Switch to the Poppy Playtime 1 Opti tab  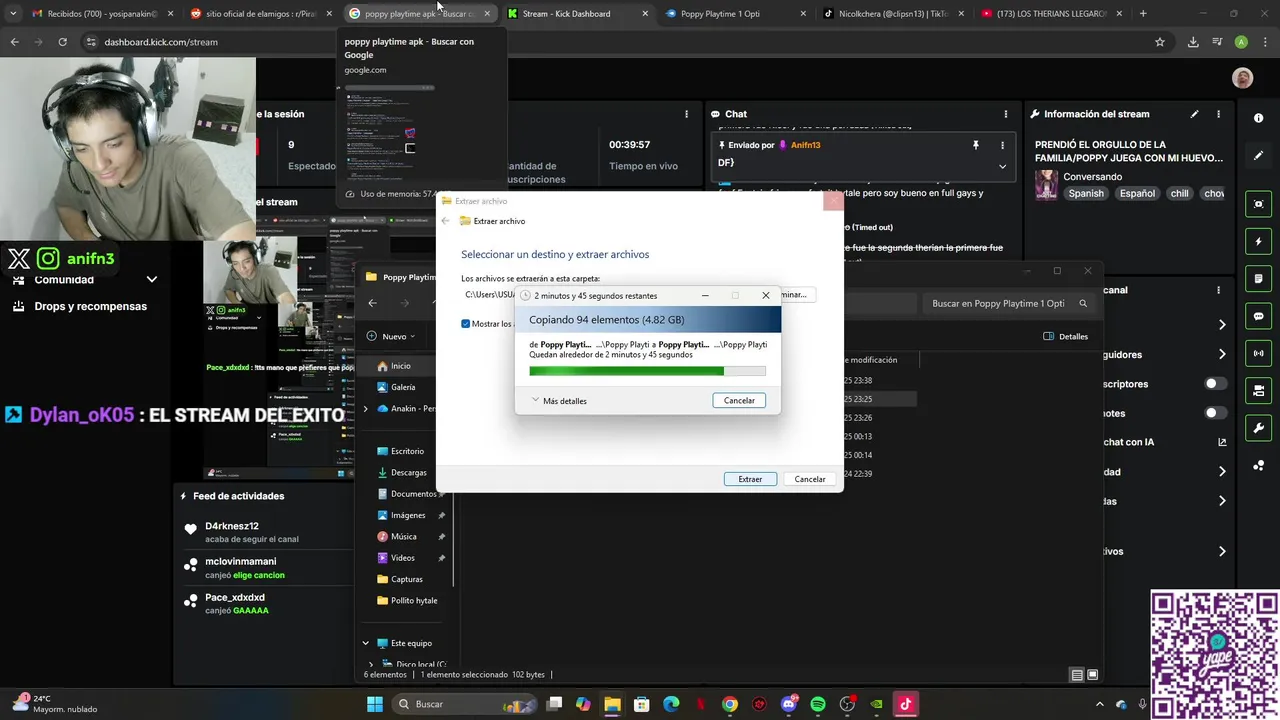point(736,14)
